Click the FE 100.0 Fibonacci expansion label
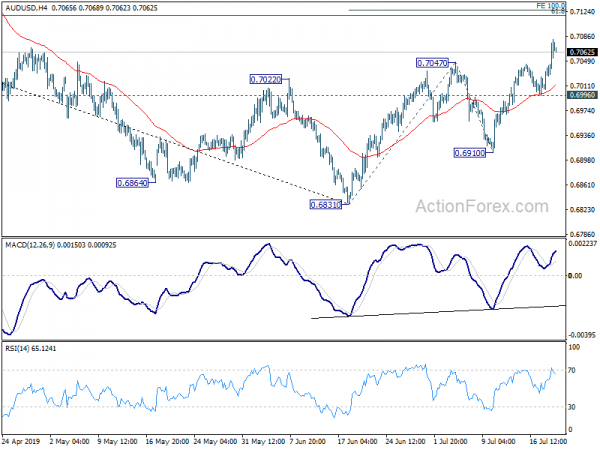This screenshot has height=450, width=600. (x=550, y=5)
